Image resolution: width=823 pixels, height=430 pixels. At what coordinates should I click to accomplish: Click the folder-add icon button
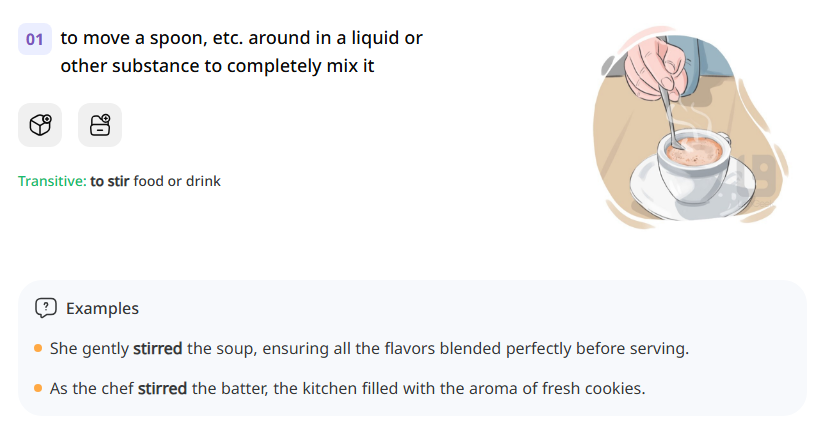[x=100, y=125]
